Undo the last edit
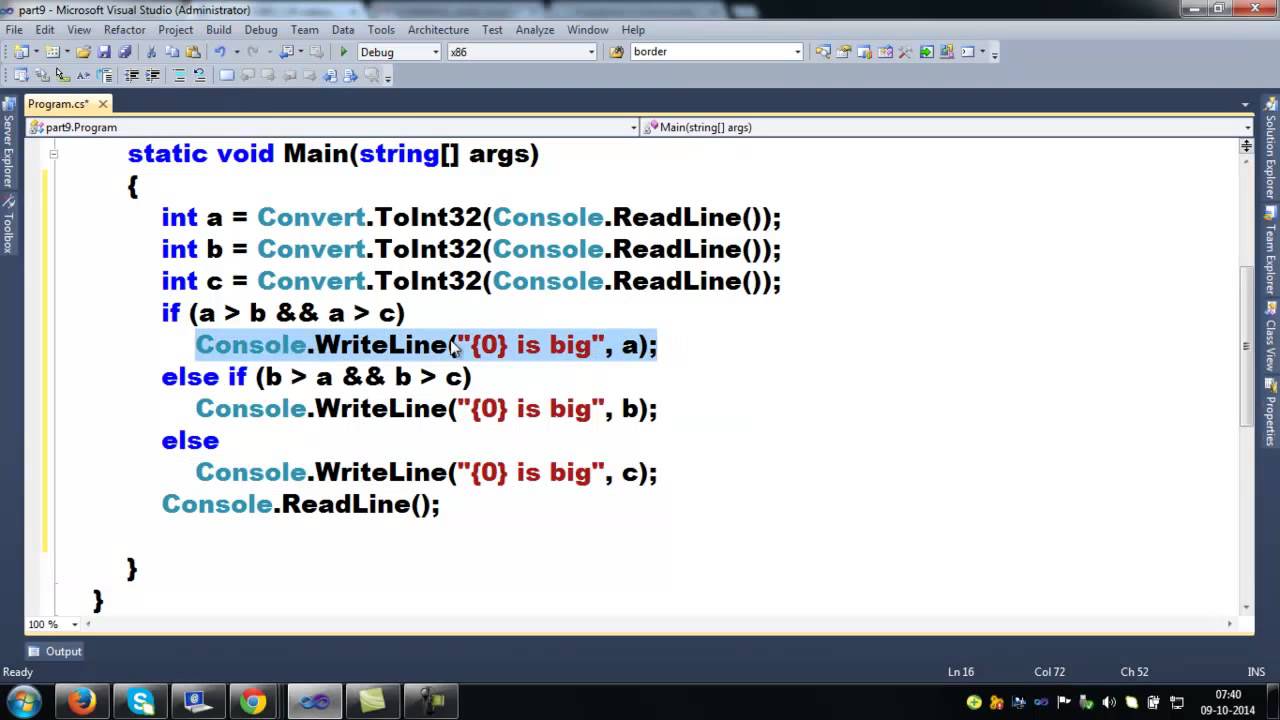Image resolution: width=1280 pixels, height=720 pixels. (220, 52)
